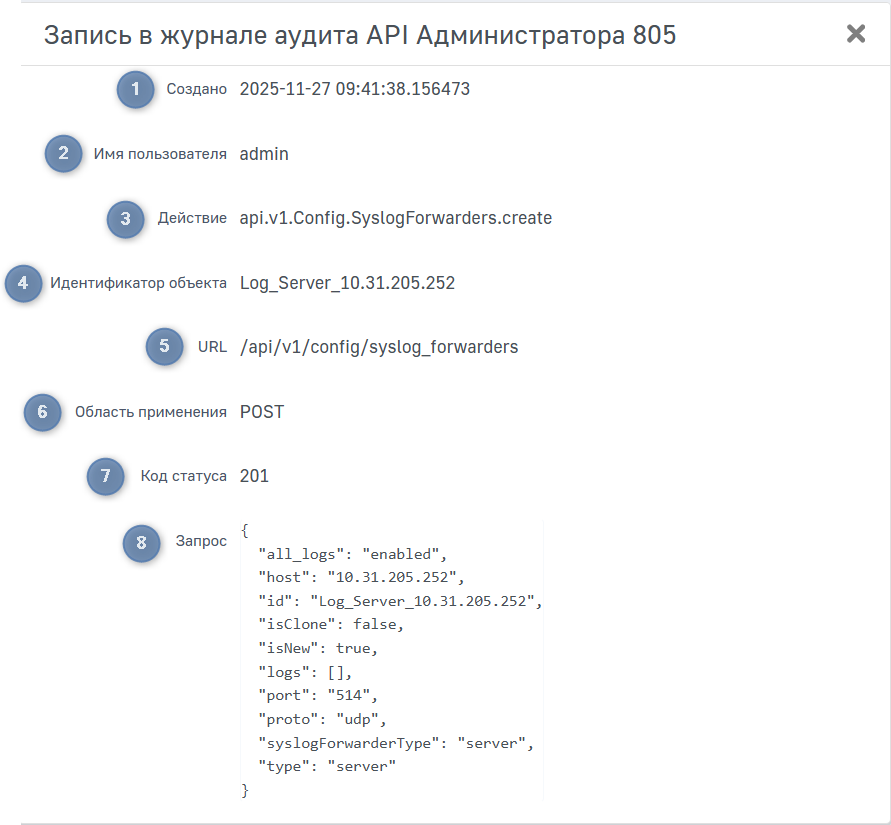
Task: Click badge 4 near Идентификатор объекта
Action: 22,283
